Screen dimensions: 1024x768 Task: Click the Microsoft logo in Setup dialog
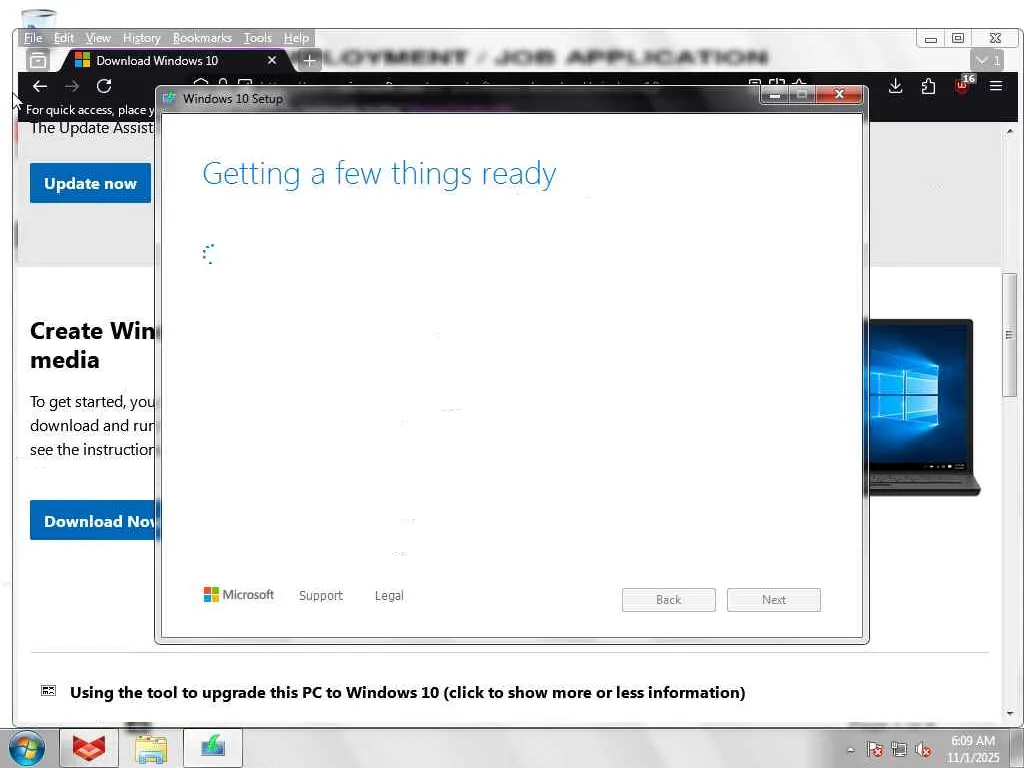238,595
